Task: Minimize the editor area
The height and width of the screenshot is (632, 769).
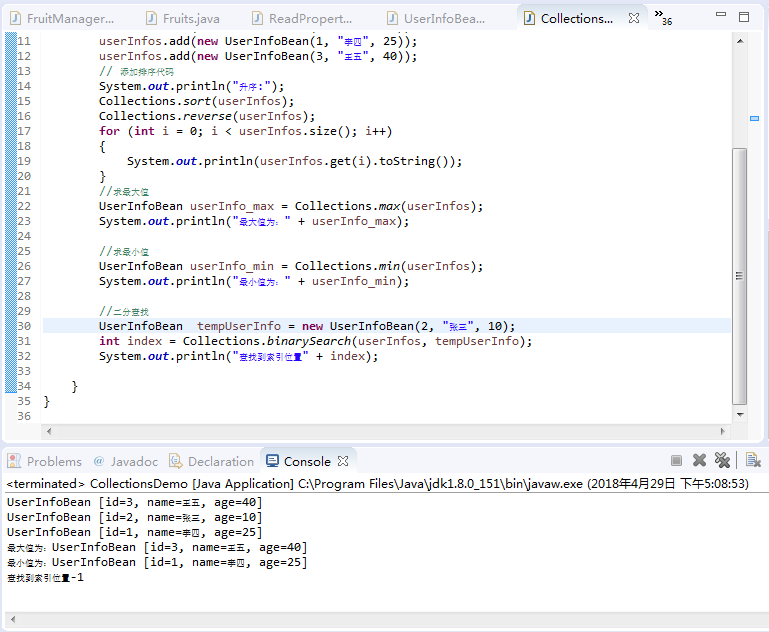Action: click(x=720, y=15)
